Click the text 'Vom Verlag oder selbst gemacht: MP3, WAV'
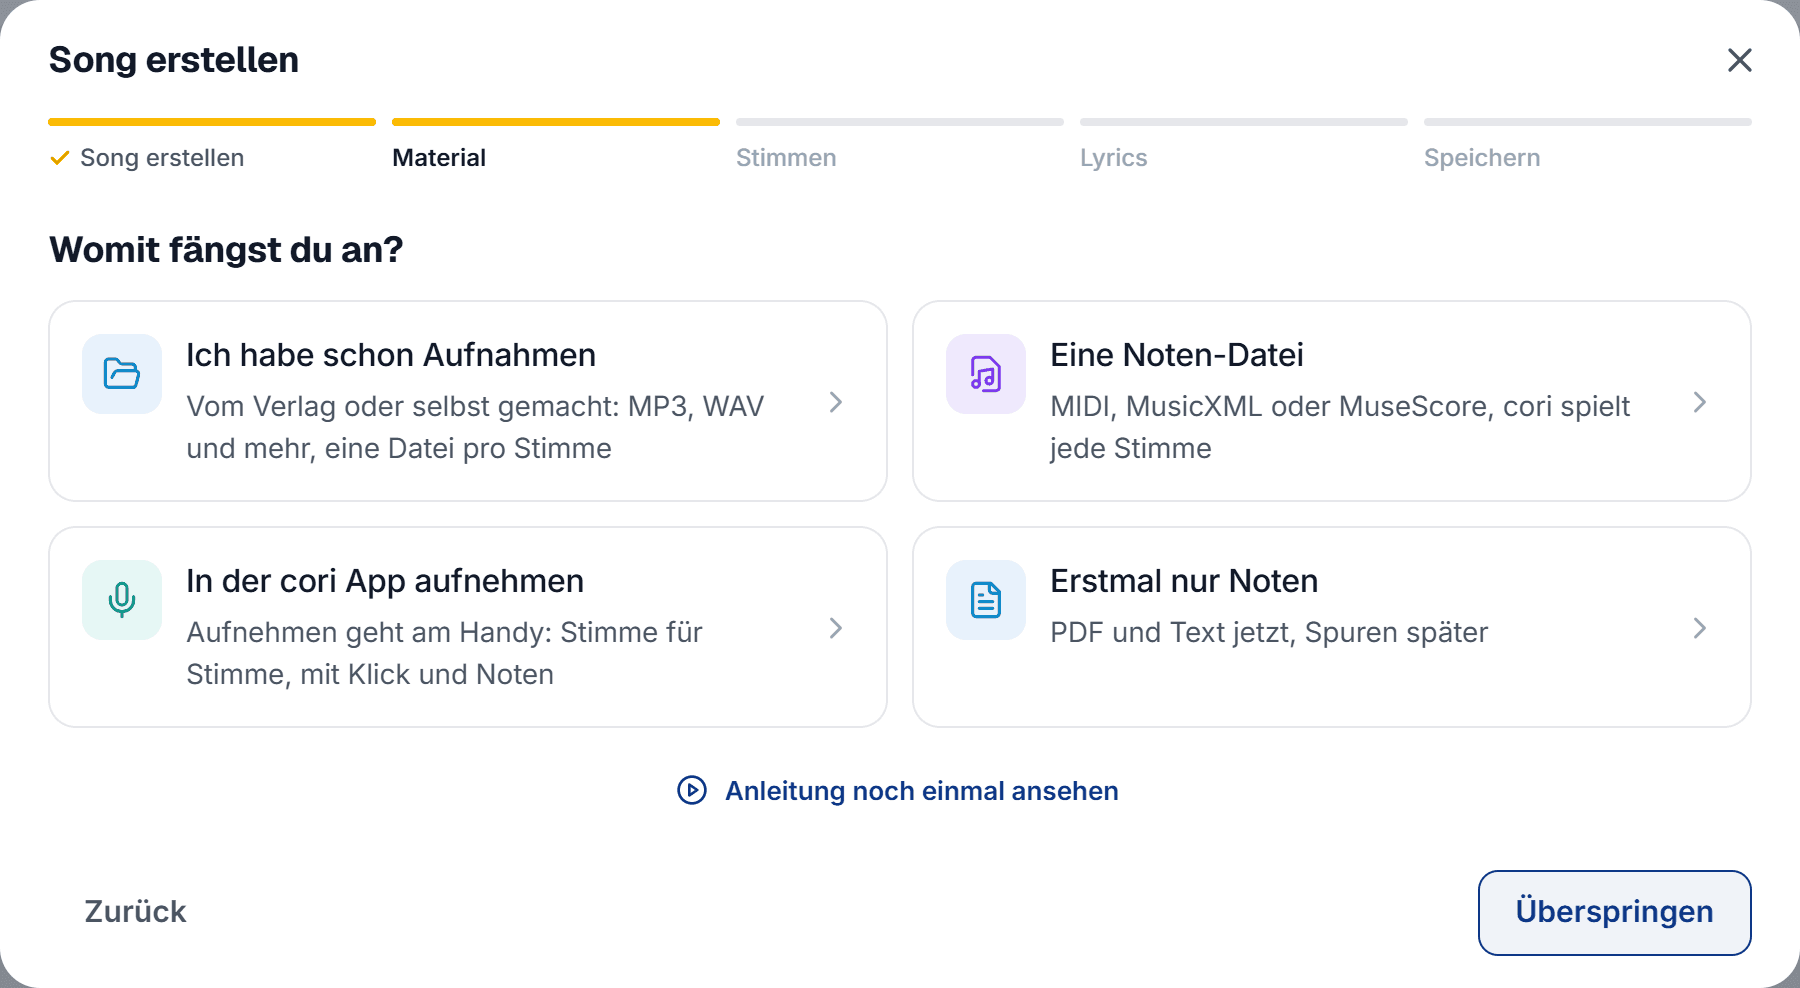The image size is (1800, 988). point(475,406)
